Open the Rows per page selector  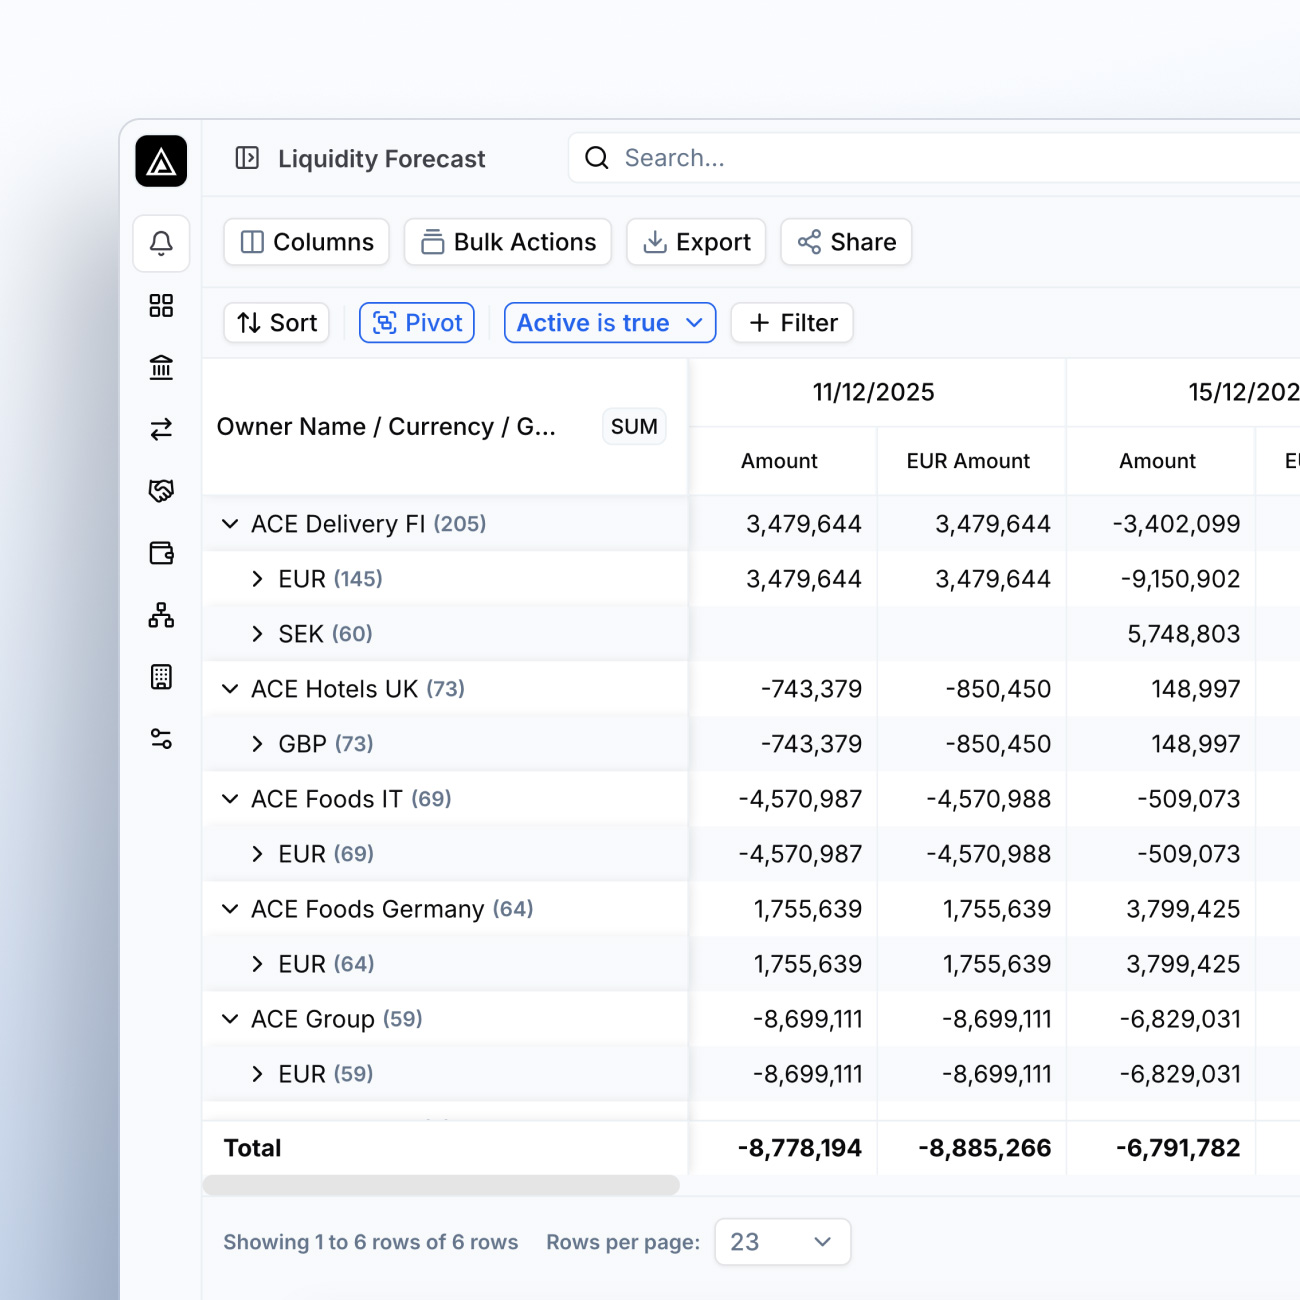point(782,1241)
